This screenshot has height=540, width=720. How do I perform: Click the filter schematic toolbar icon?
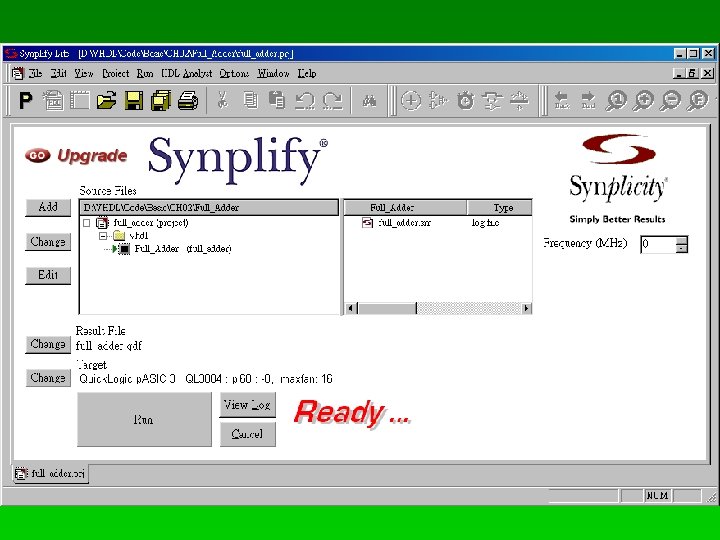pos(492,101)
